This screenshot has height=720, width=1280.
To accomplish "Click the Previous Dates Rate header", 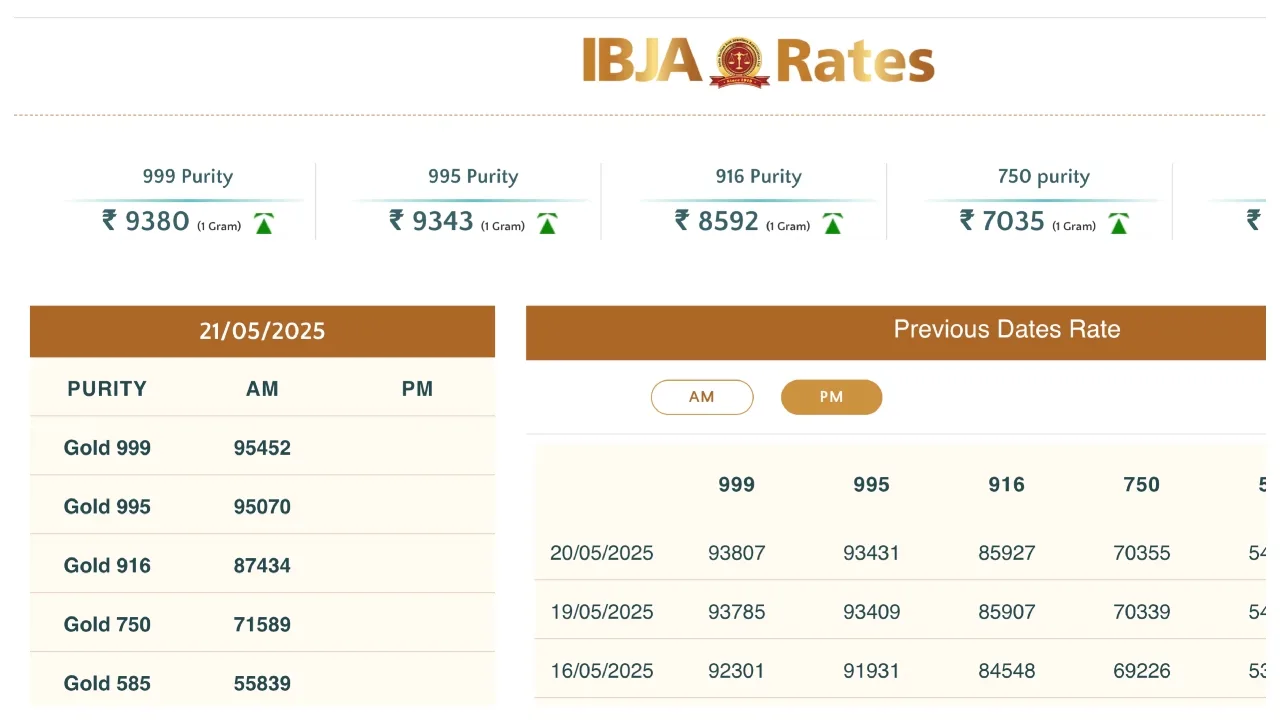I will click(1006, 330).
